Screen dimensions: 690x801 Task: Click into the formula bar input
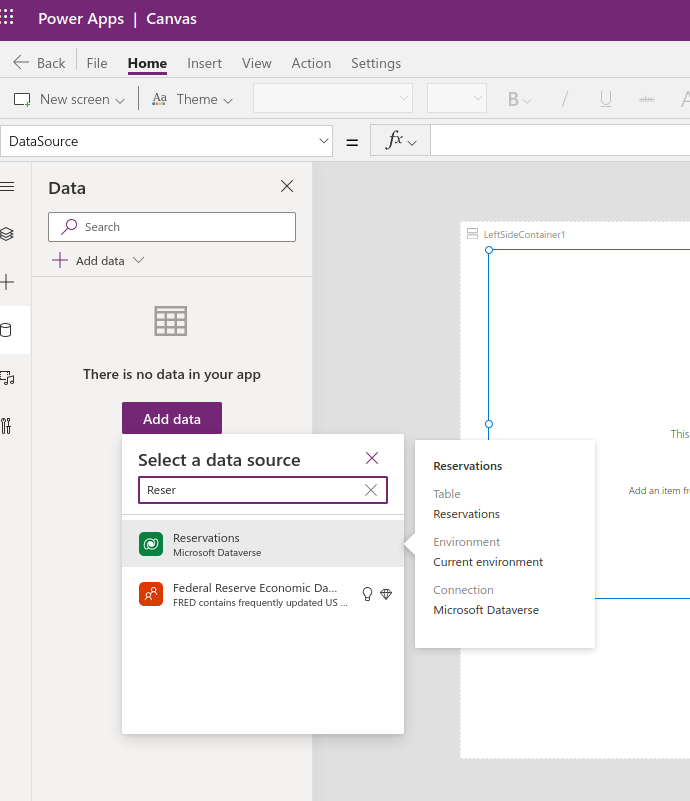click(x=560, y=140)
